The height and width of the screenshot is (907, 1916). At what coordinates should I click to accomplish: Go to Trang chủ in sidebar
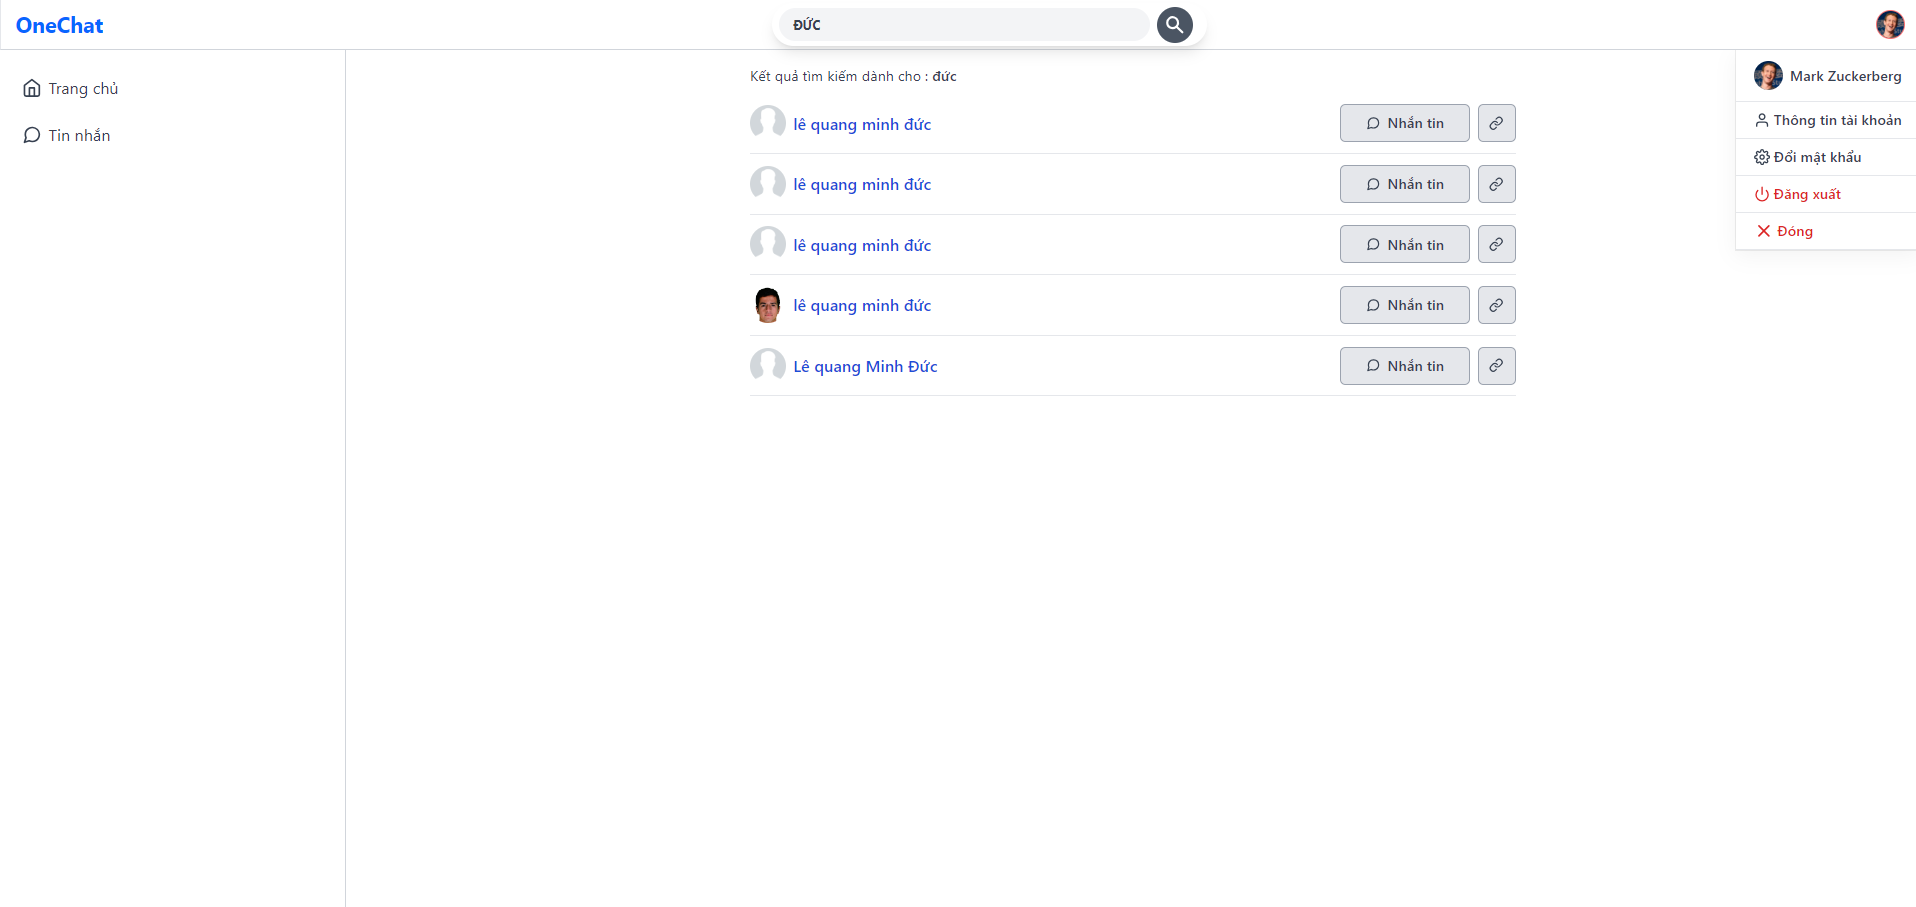pos(71,88)
